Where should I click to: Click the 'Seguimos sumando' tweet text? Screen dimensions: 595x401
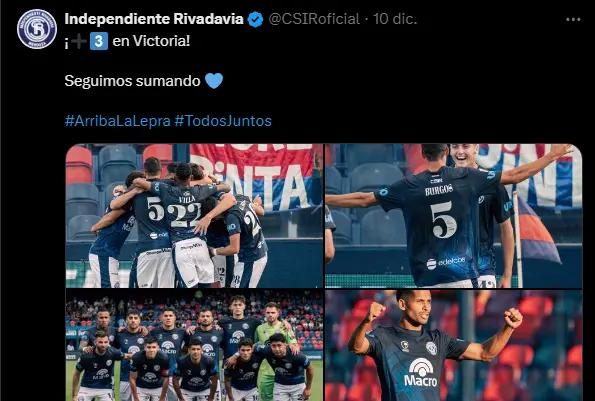pyautogui.click(x=132, y=81)
